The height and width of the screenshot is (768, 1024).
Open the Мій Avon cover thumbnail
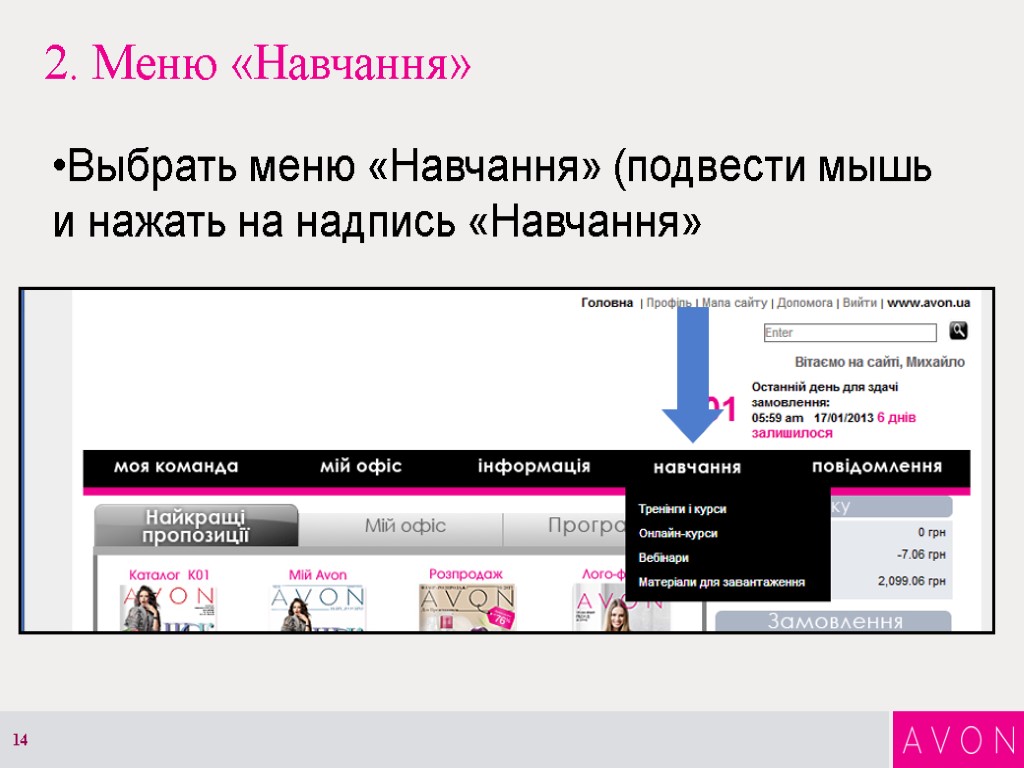click(x=317, y=608)
